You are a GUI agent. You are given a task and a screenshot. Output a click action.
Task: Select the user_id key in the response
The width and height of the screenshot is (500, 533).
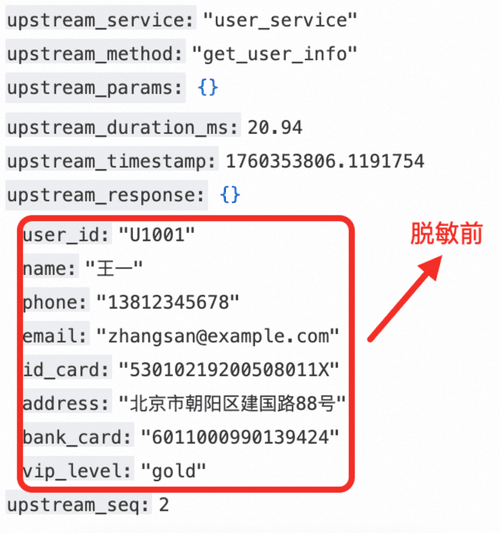(x=67, y=235)
